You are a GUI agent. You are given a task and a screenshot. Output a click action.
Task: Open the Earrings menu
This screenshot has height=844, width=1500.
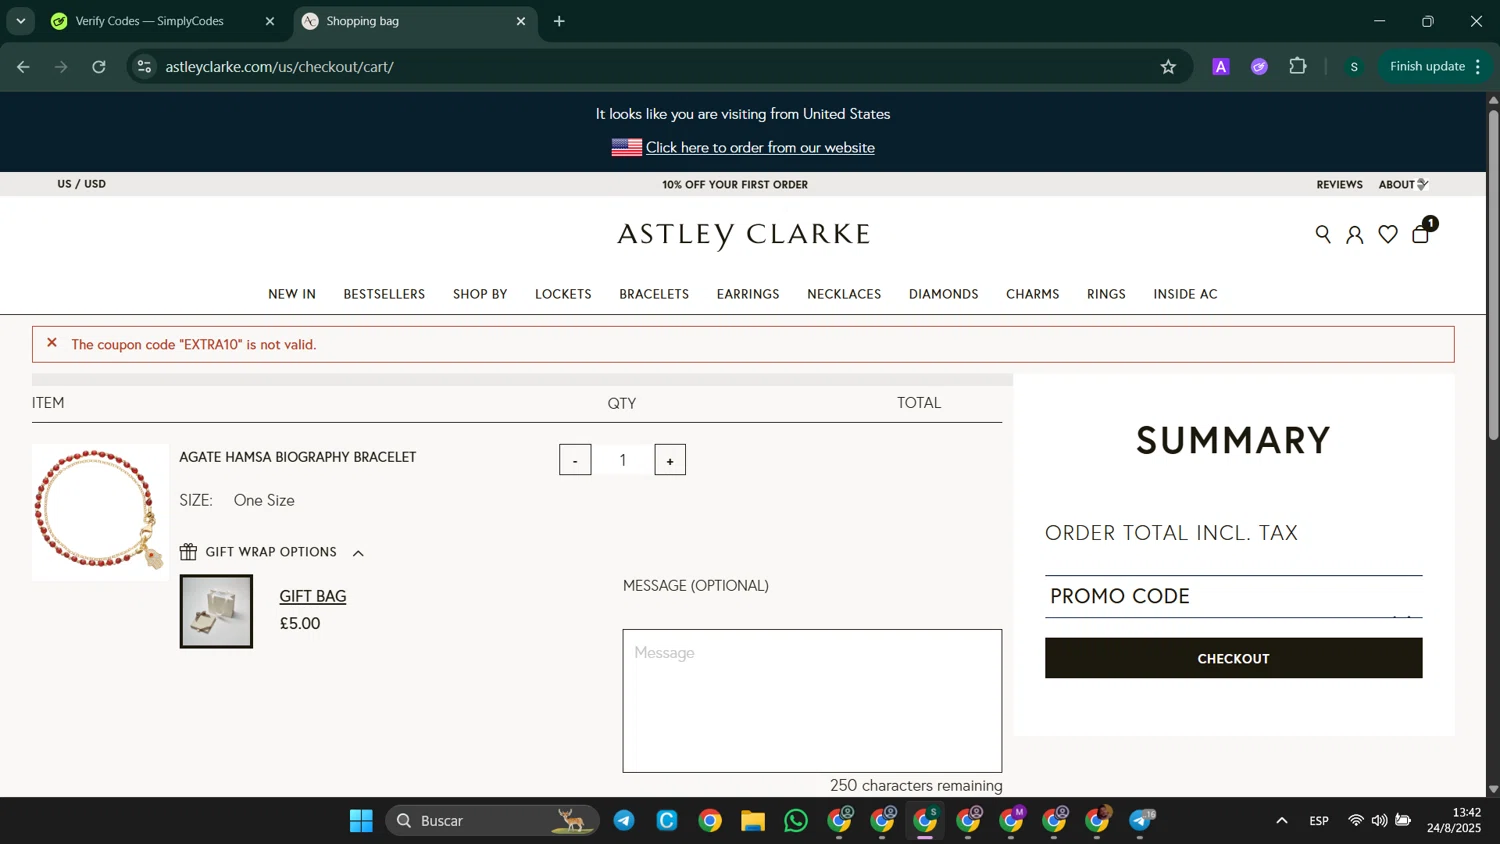(748, 294)
